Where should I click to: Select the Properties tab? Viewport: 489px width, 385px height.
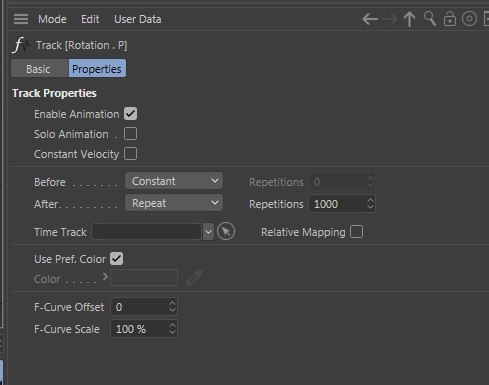[97, 69]
